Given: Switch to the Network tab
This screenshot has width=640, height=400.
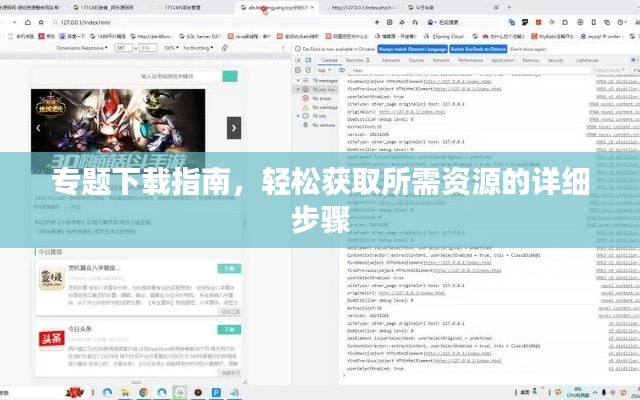Looking at the screenshot, I should (441, 60).
